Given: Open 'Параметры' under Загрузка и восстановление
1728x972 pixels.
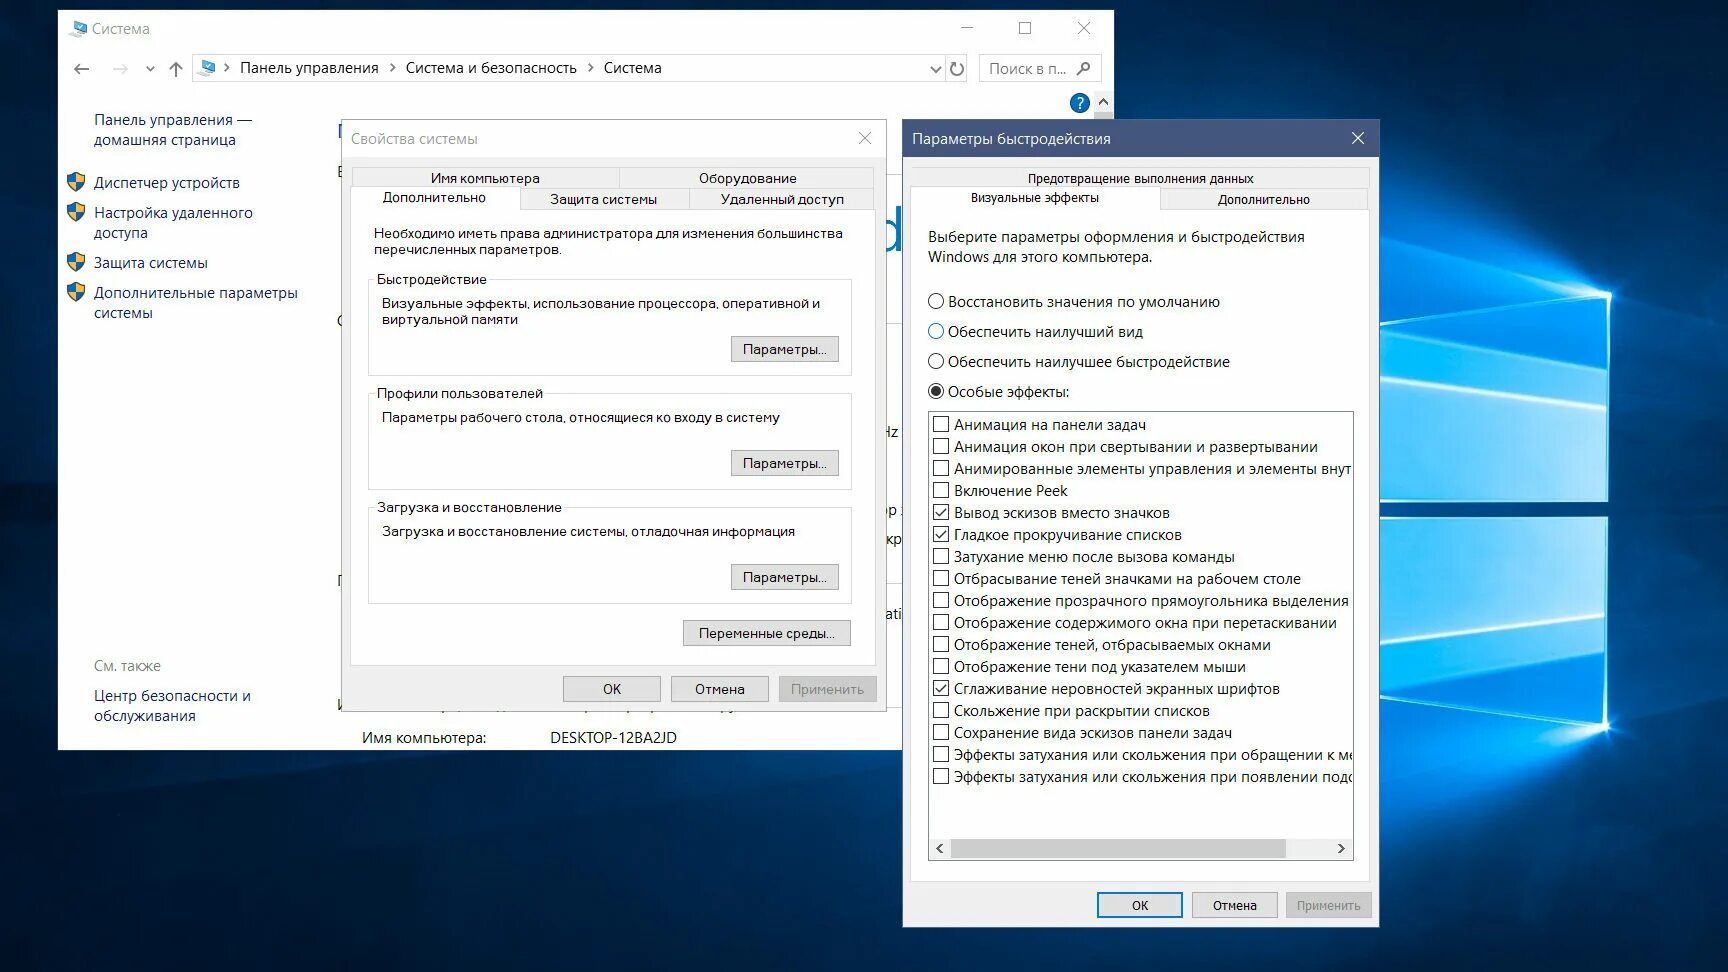Looking at the screenshot, I should pos(785,577).
